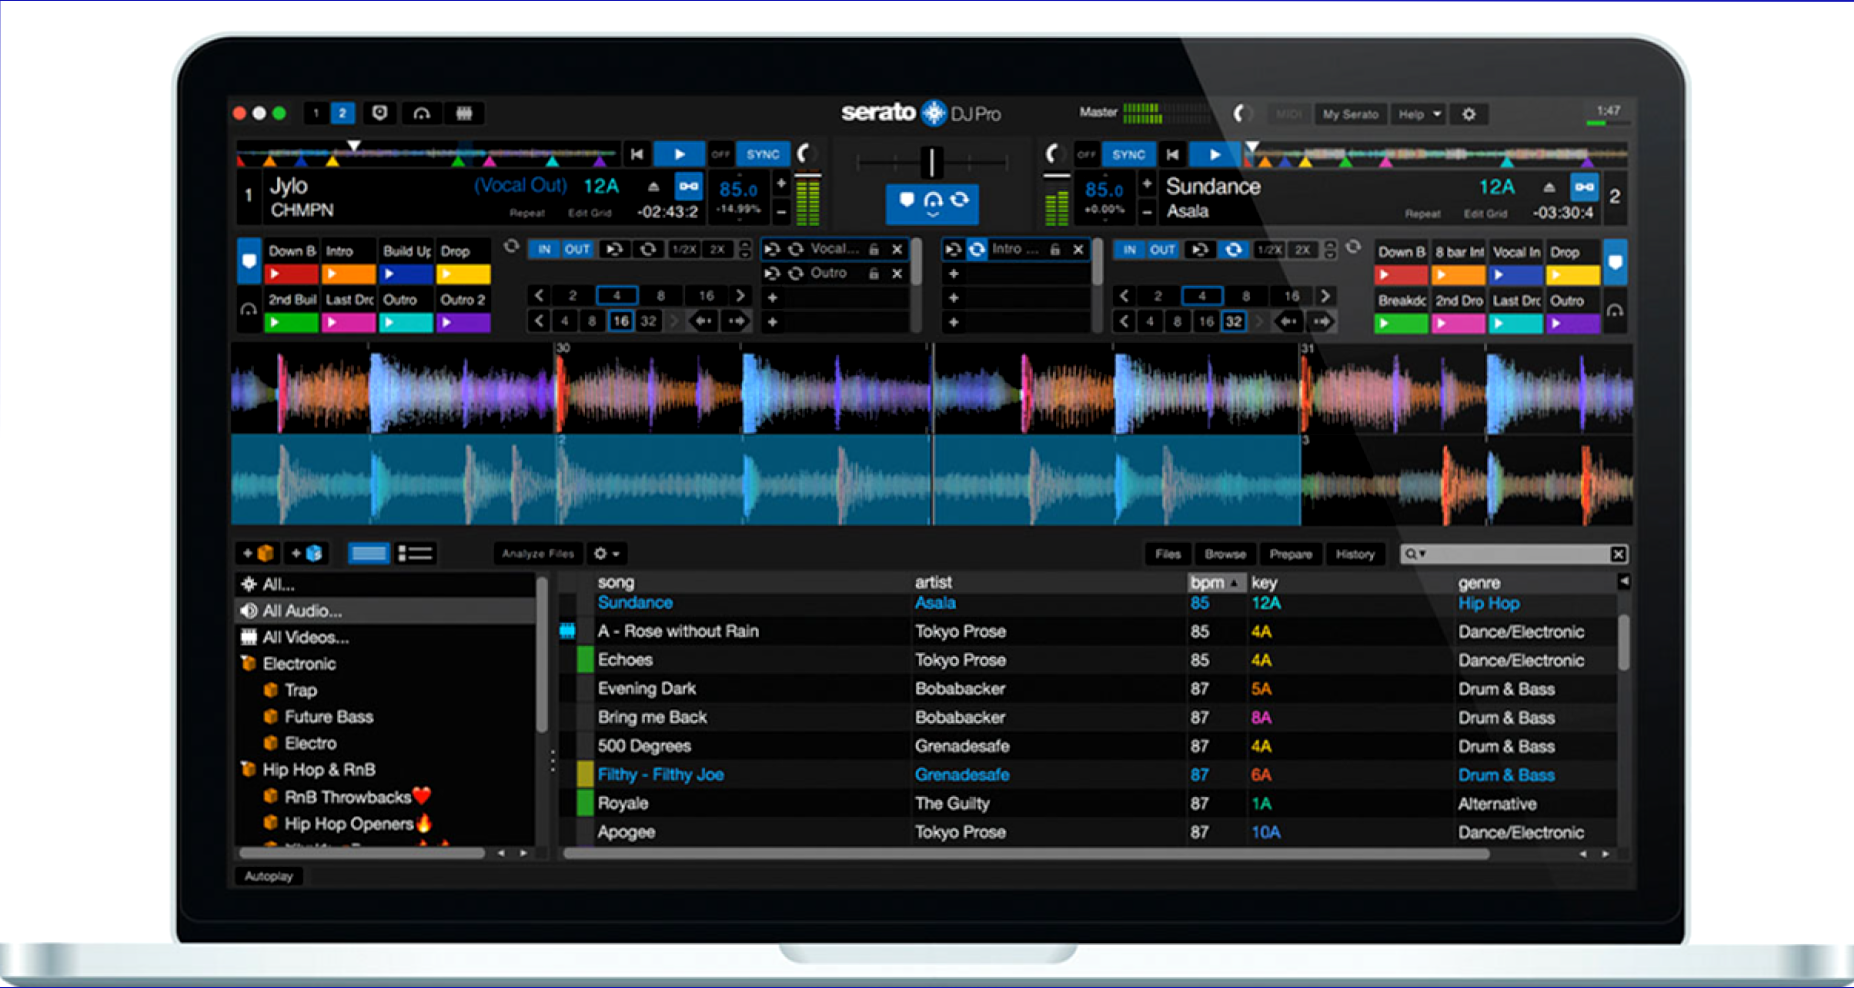Toggle keylock next to 12A on deck 1
The height and width of the screenshot is (988, 1854).
pos(687,186)
